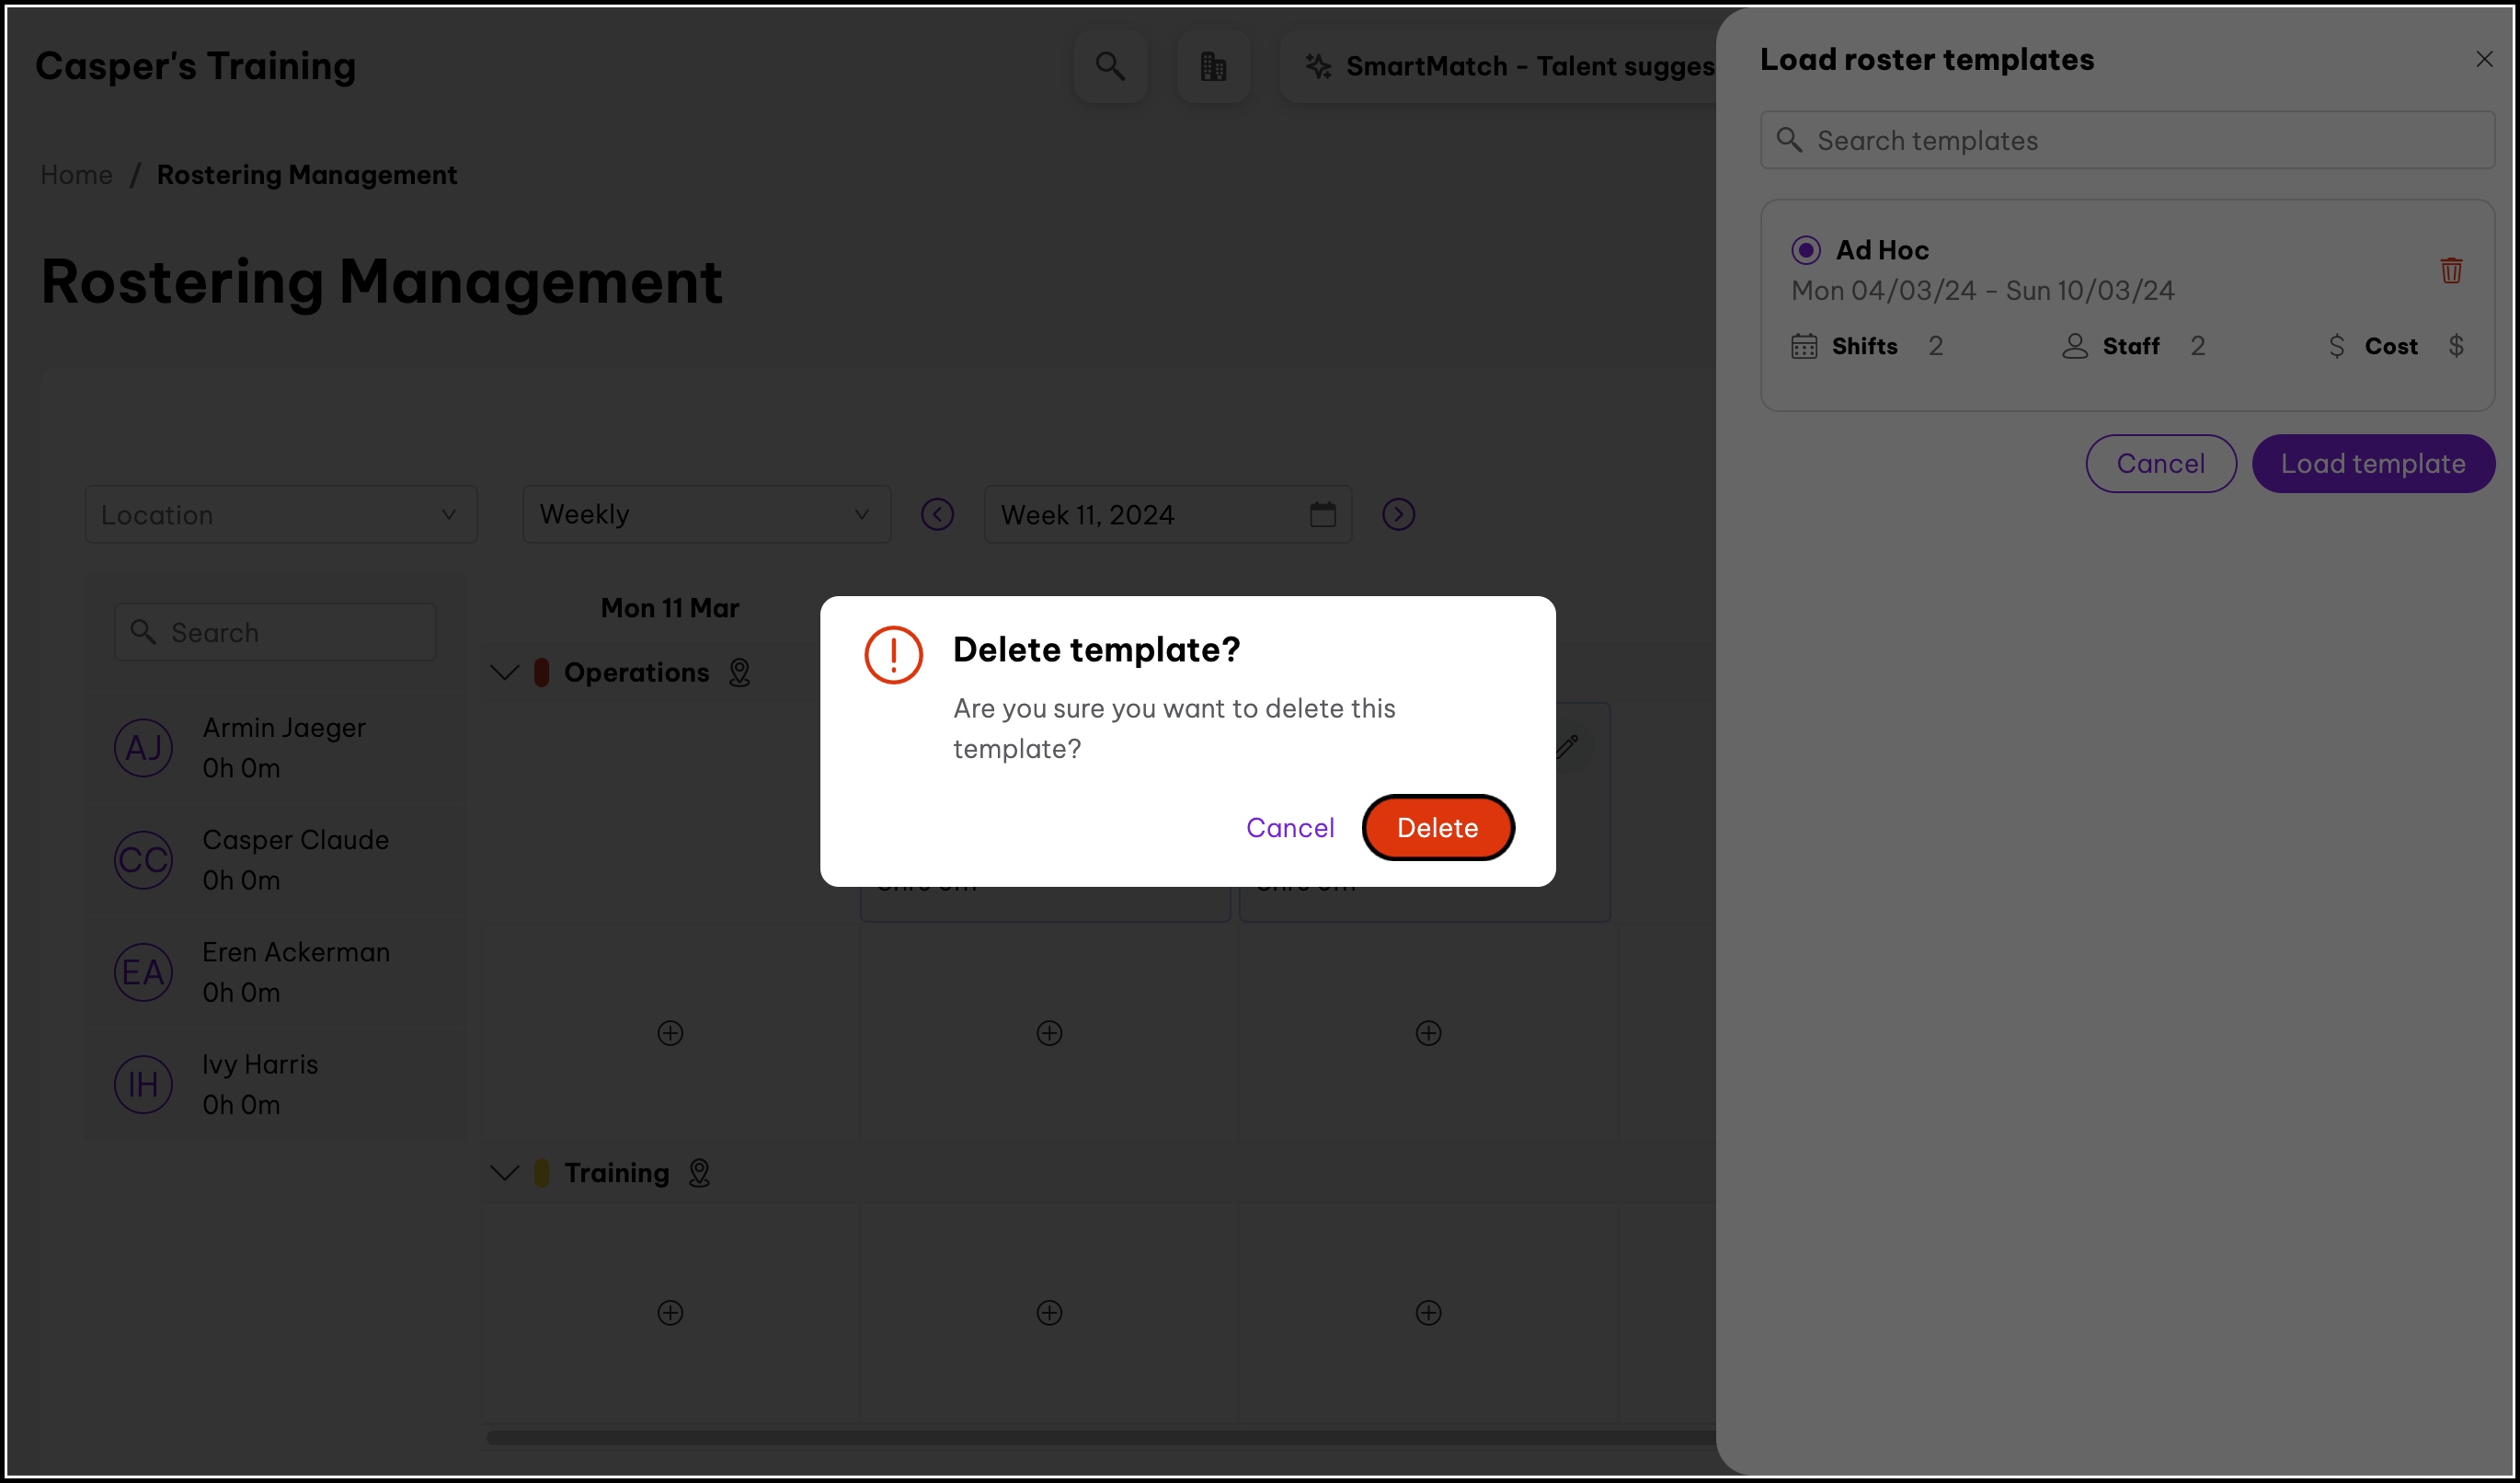
Task: Click the red trash icon for Ad Hoc template
Action: [2450, 270]
